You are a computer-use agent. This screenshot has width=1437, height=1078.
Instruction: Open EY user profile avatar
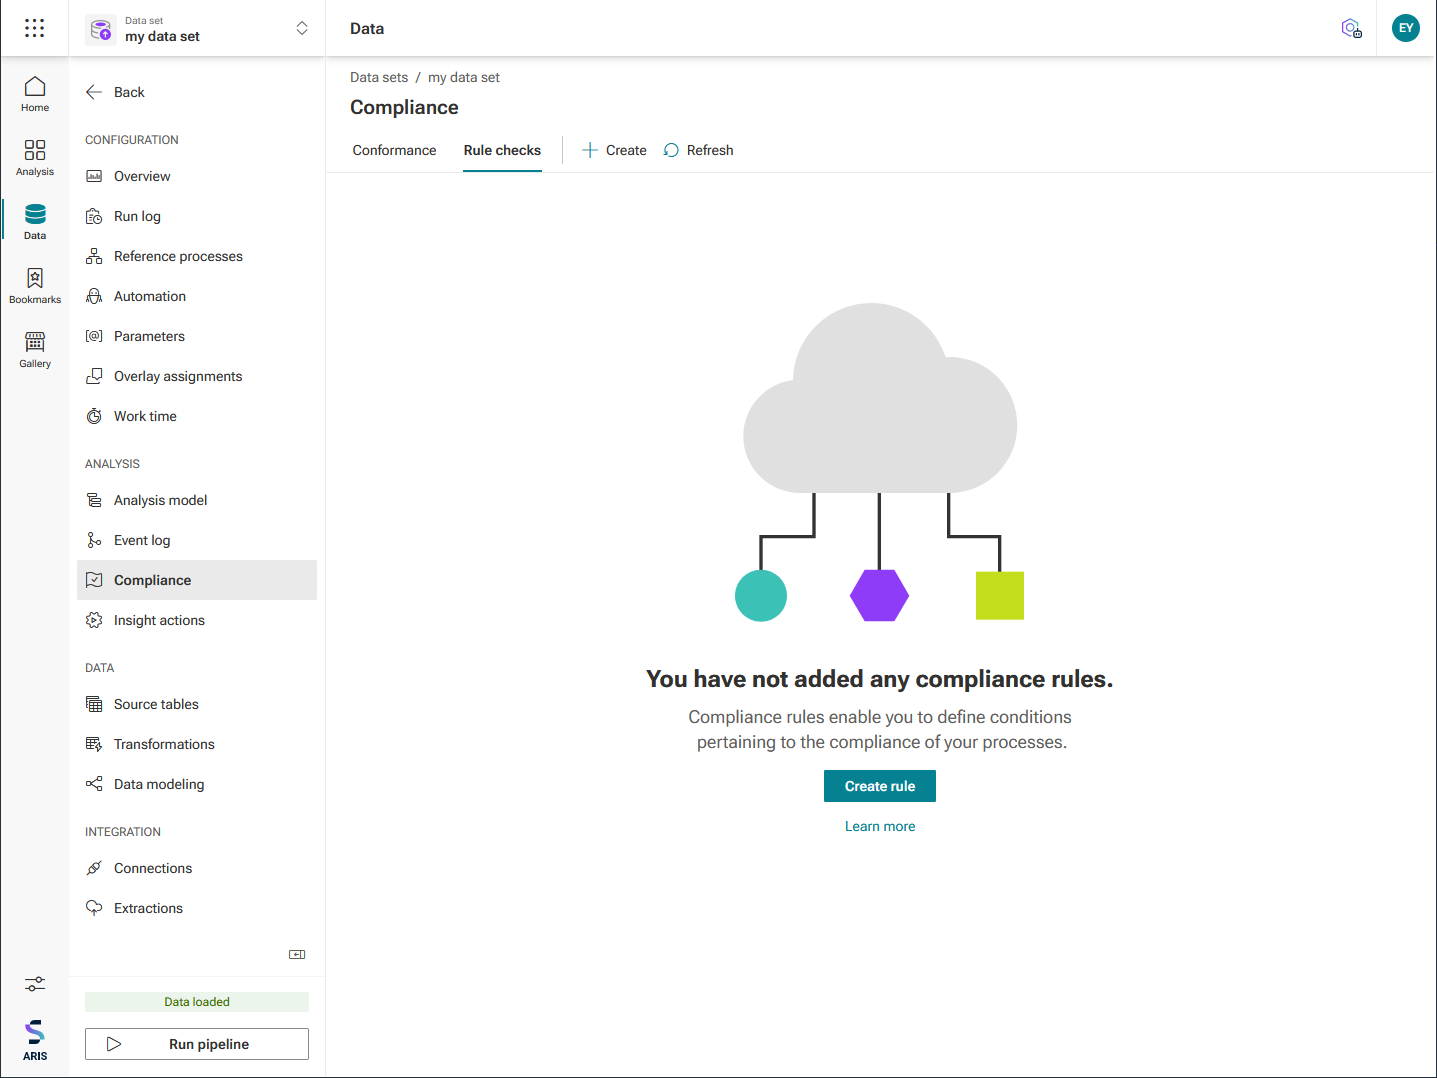point(1406,28)
